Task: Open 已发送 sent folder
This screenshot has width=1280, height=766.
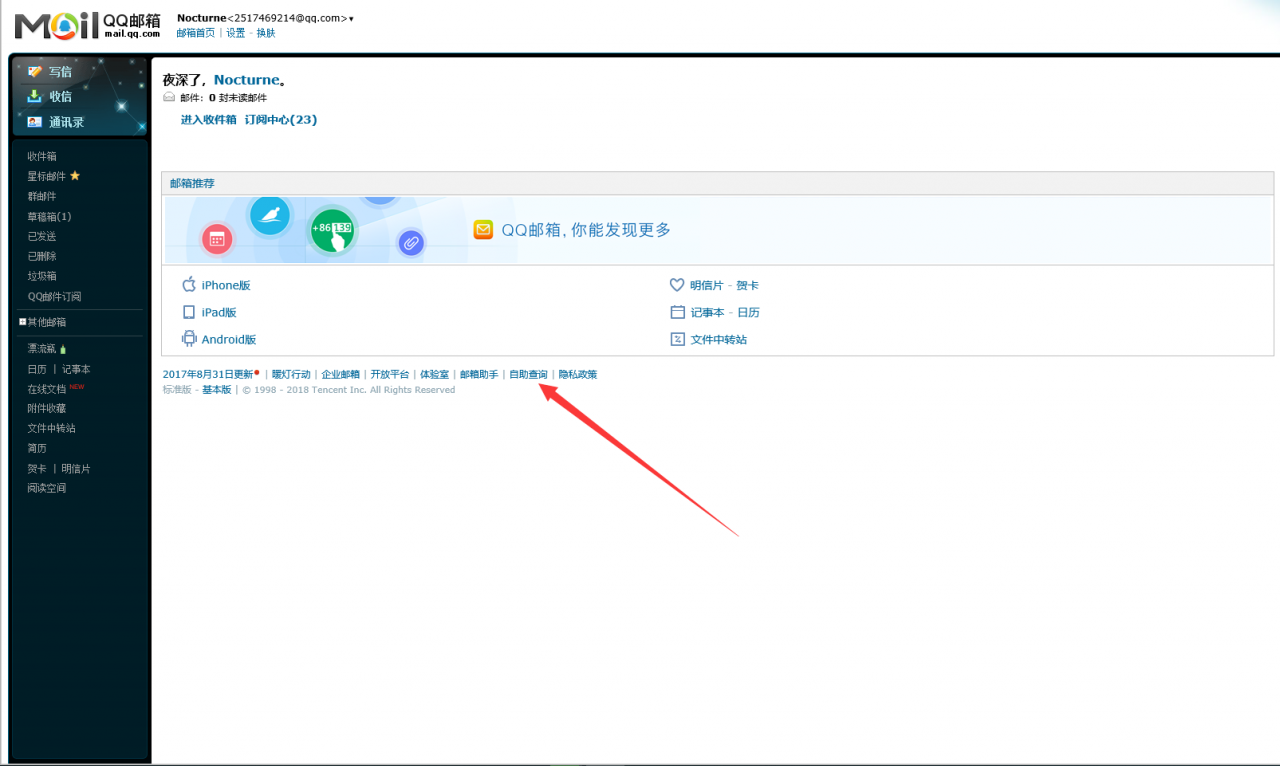Action: point(42,236)
